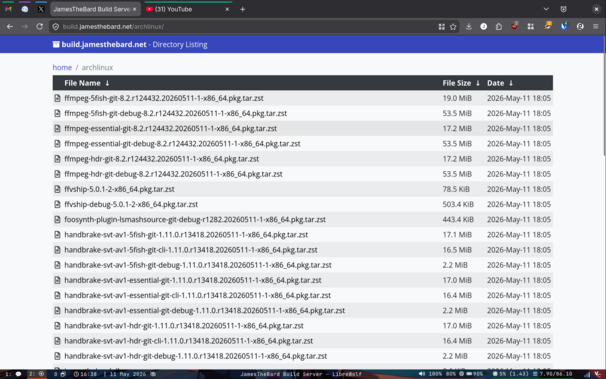This screenshot has width=606, height=379.
Task: Open handbrake-svt-av1-hdr-git-cli package link
Action: coord(189,341)
